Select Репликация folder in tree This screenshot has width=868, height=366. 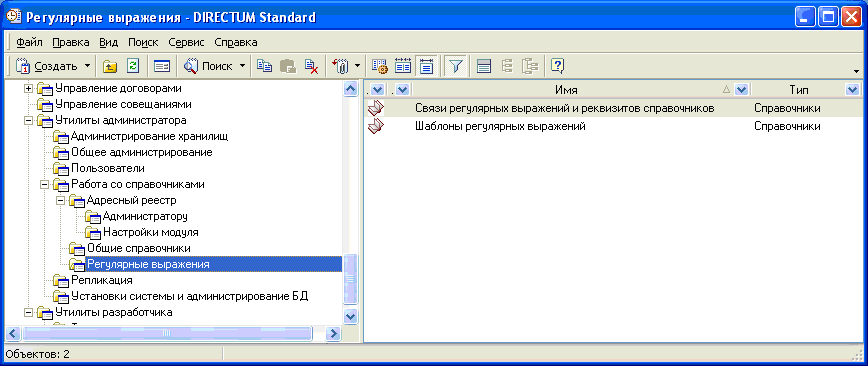click(101, 280)
